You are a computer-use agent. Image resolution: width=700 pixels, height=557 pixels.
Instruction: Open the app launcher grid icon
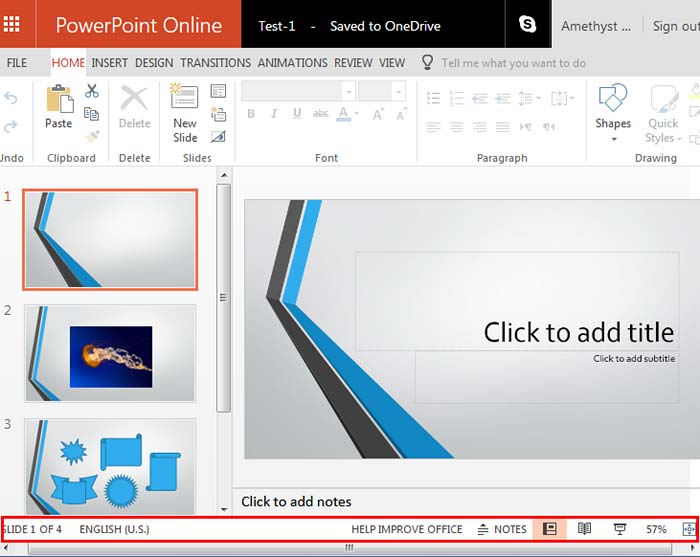(12, 24)
